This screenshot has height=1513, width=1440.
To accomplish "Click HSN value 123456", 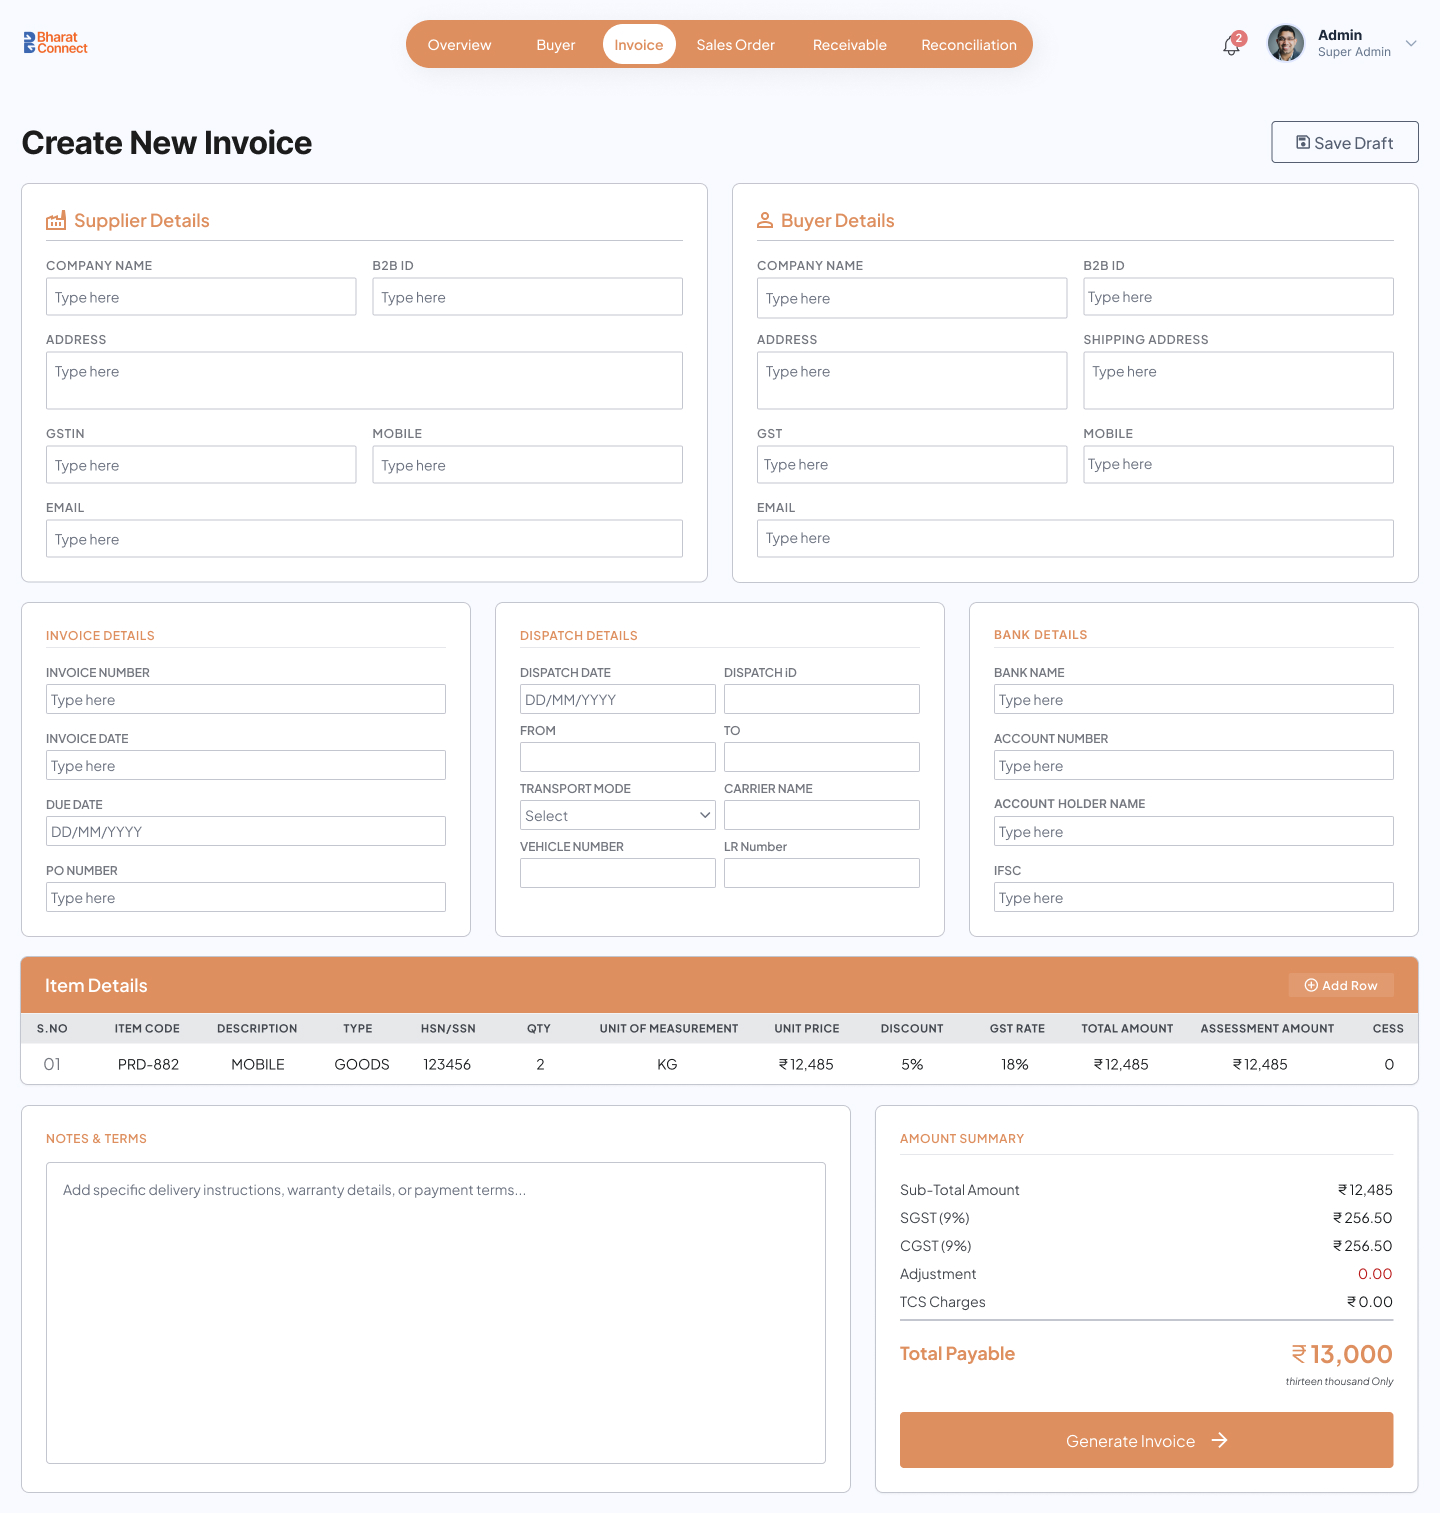I will 447,1064.
